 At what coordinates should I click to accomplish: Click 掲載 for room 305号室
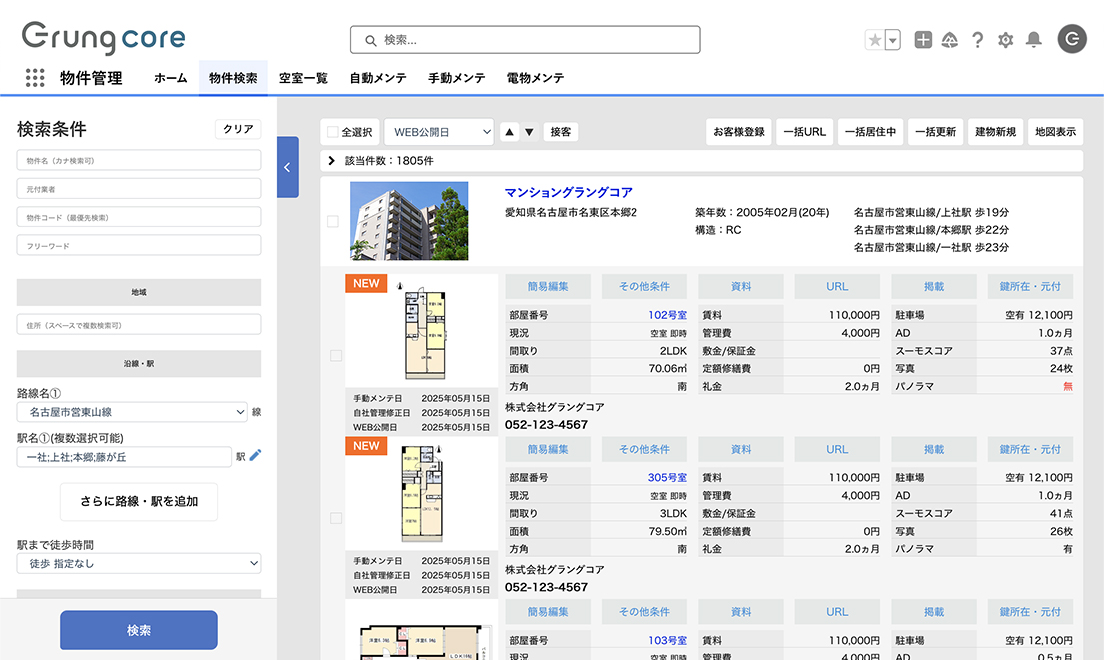tap(934, 449)
